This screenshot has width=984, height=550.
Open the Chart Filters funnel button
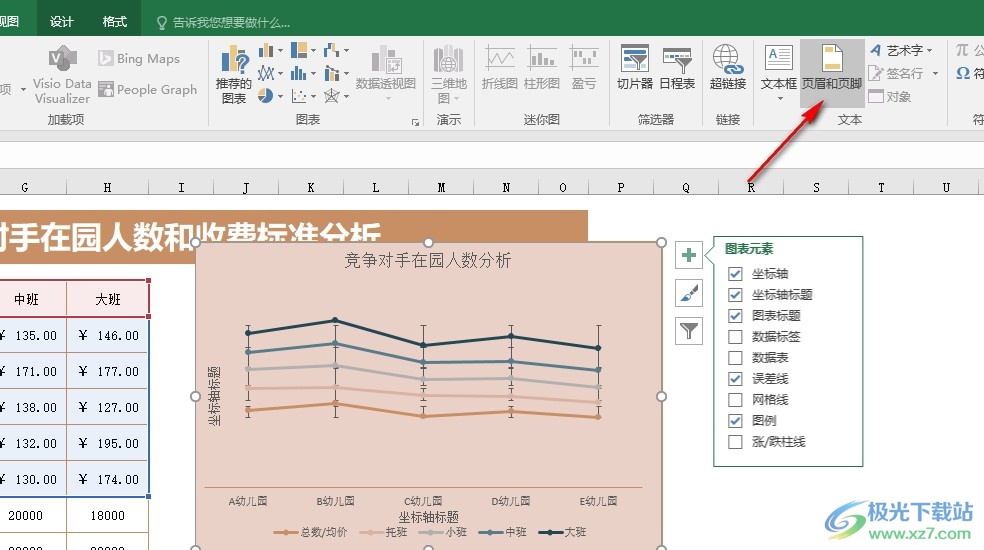pos(689,329)
